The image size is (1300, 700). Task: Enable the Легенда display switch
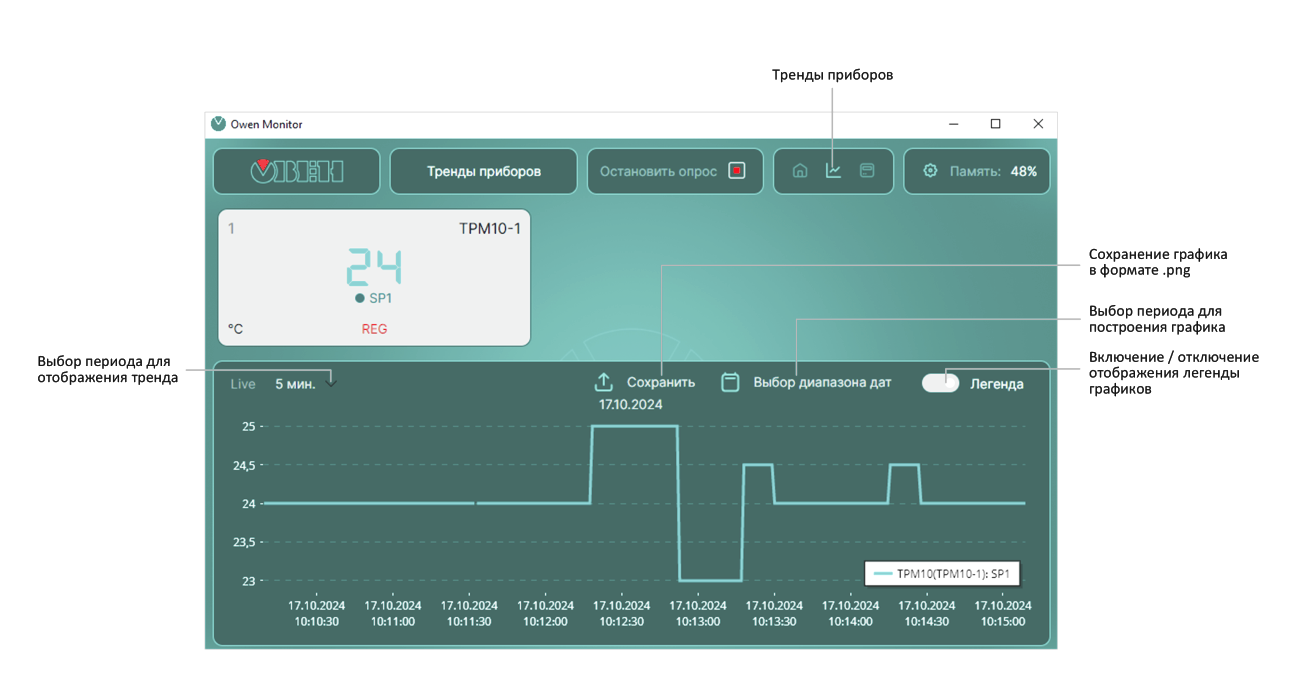pyautogui.click(x=940, y=382)
